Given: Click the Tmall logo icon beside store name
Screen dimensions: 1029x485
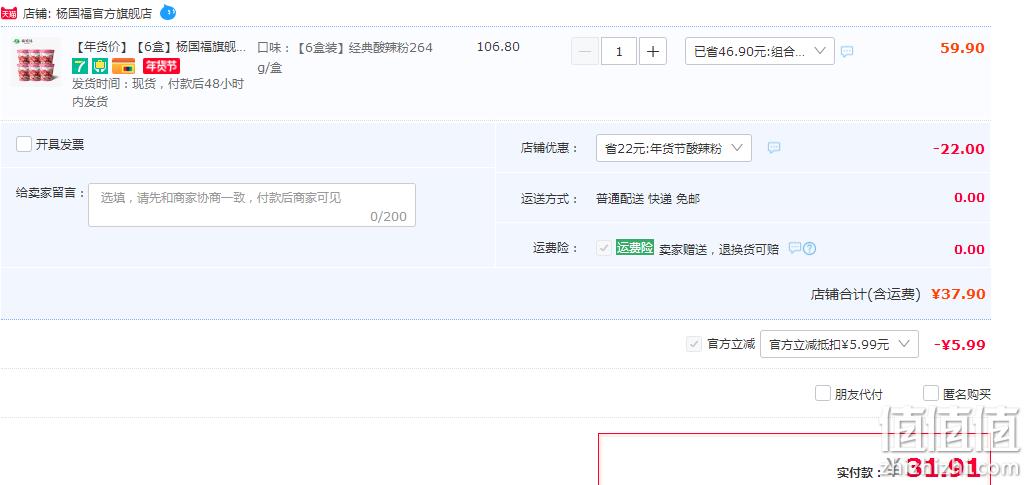Looking at the screenshot, I should click(9, 12).
